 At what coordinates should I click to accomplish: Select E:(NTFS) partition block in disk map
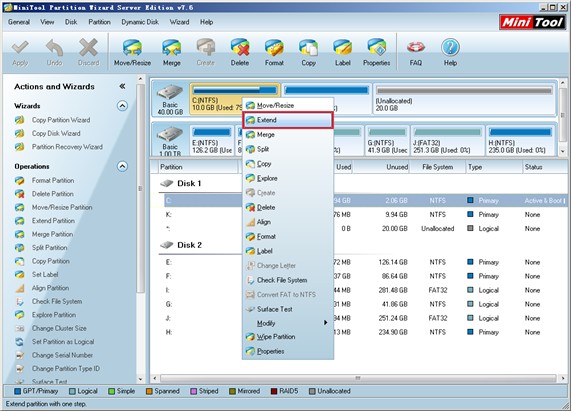212,140
